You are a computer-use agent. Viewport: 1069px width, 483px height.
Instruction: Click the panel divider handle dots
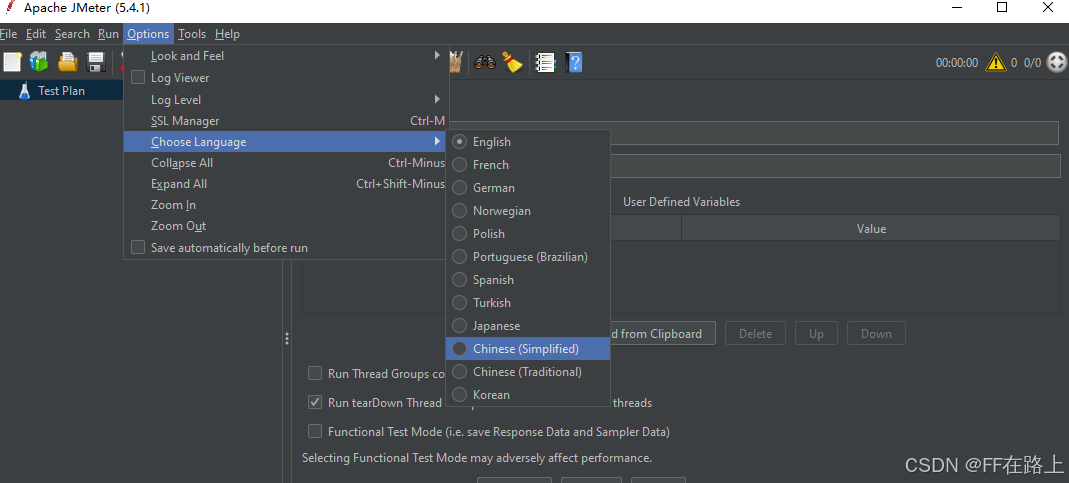287,338
